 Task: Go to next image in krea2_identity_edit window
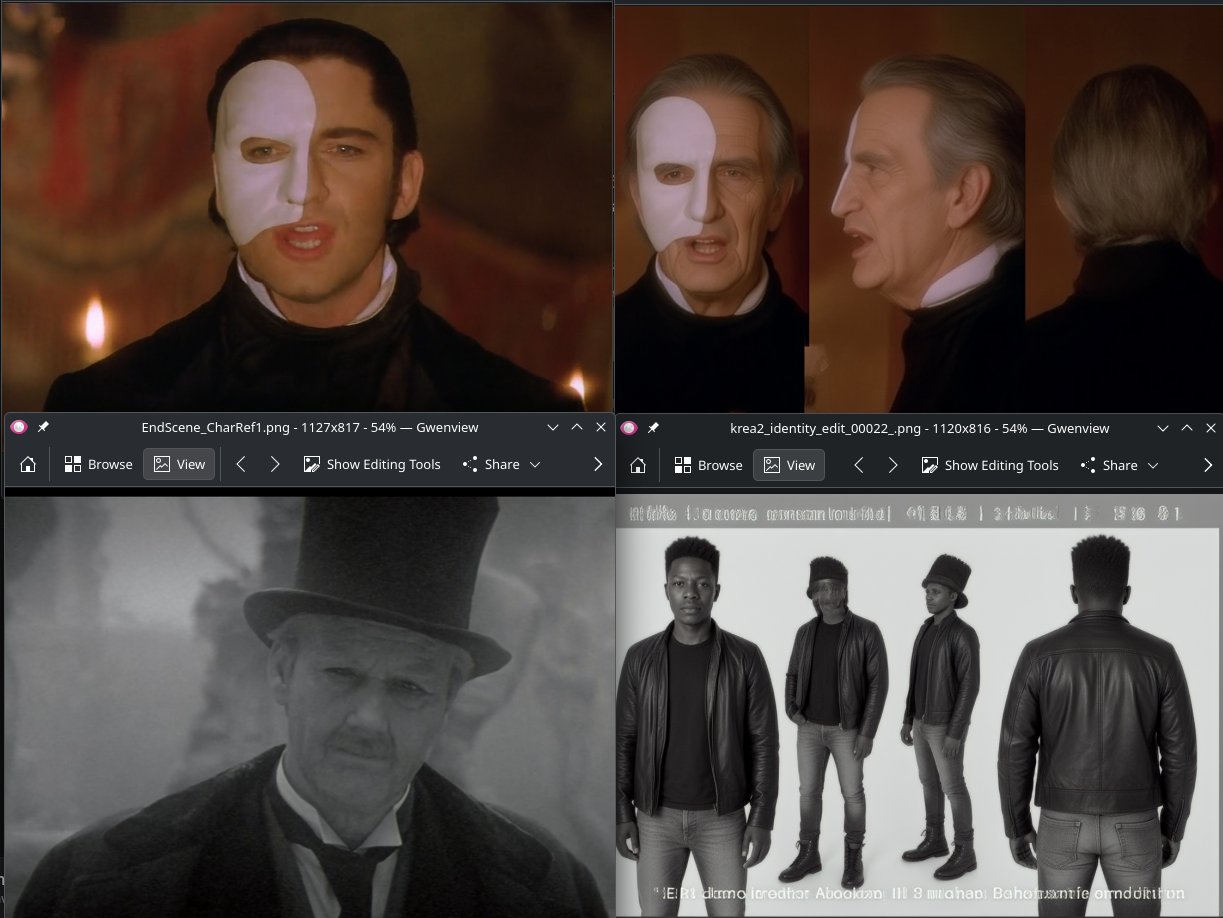point(892,465)
